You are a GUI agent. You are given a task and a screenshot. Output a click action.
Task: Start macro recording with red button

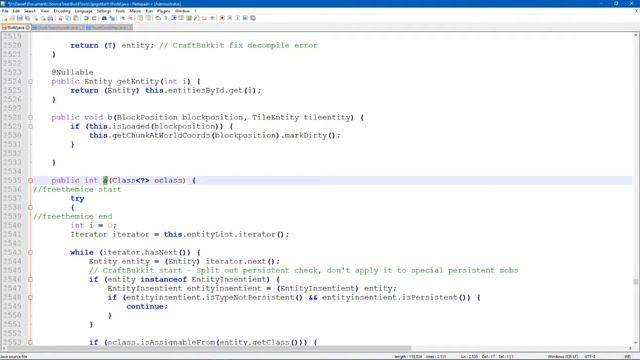(222, 18)
